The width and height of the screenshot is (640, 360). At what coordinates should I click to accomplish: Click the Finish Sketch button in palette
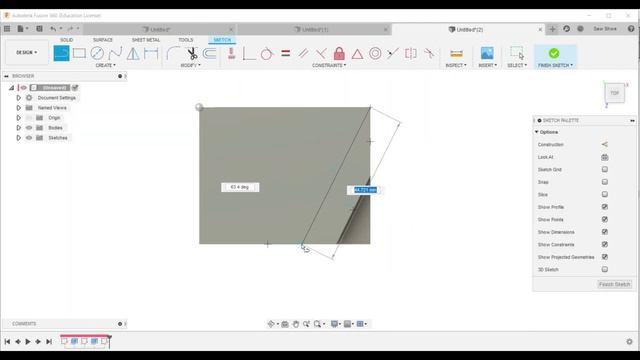(x=615, y=284)
